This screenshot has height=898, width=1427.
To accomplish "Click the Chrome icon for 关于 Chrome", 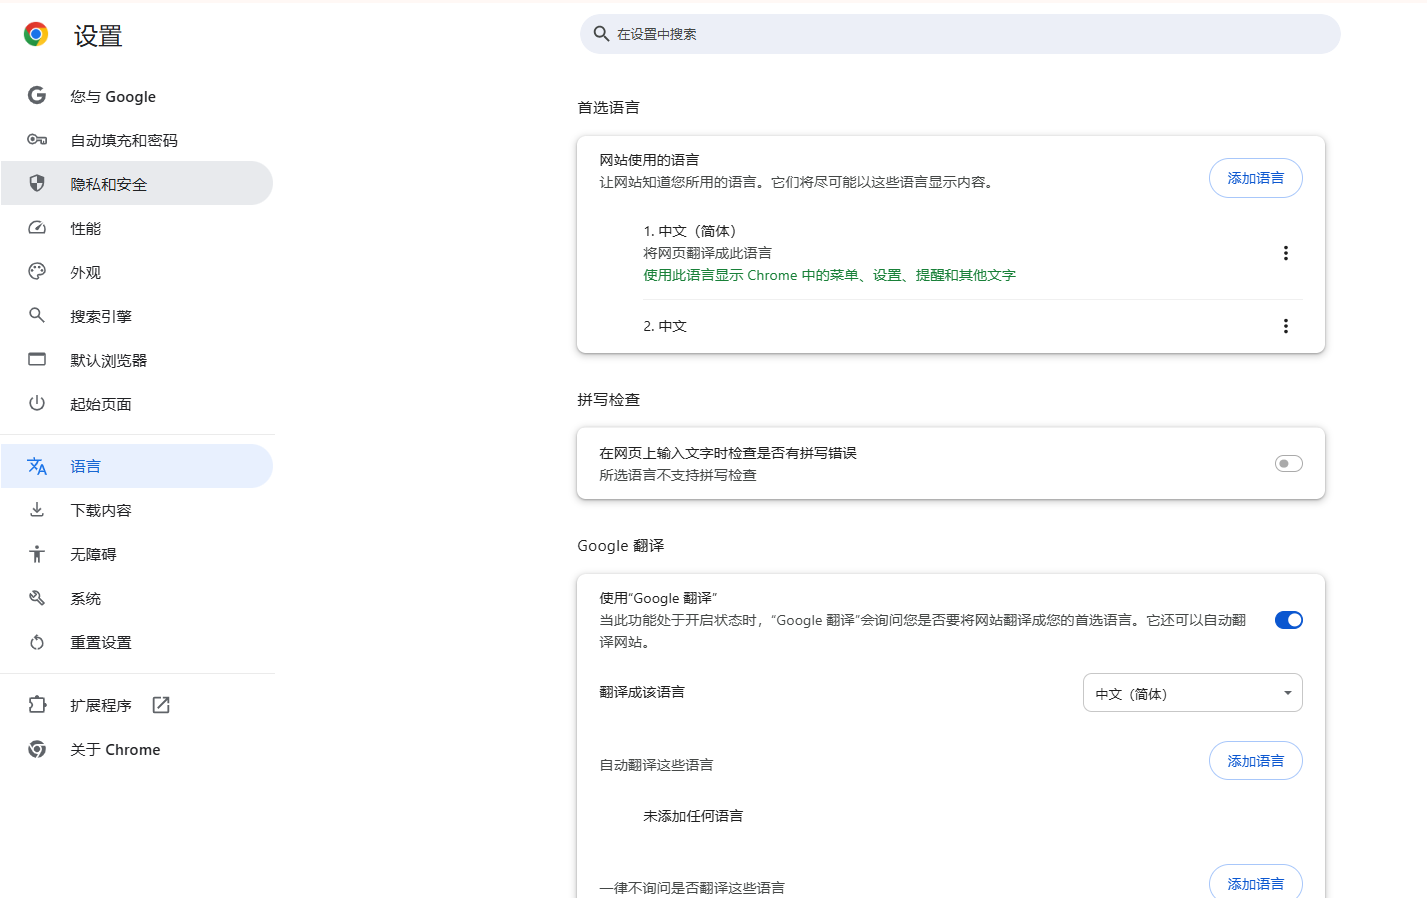I will tap(37, 749).
